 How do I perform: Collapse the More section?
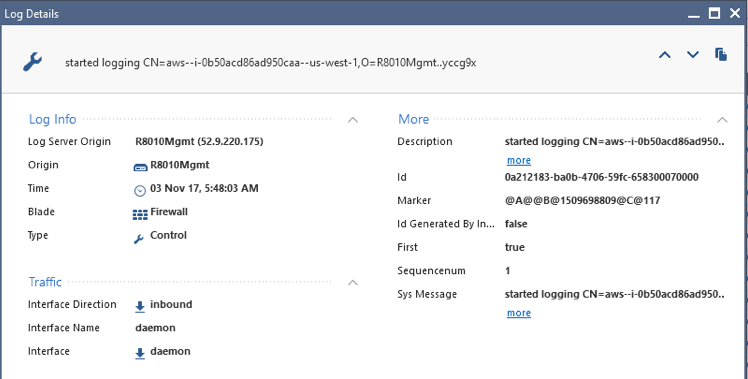click(x=722, y=120)
